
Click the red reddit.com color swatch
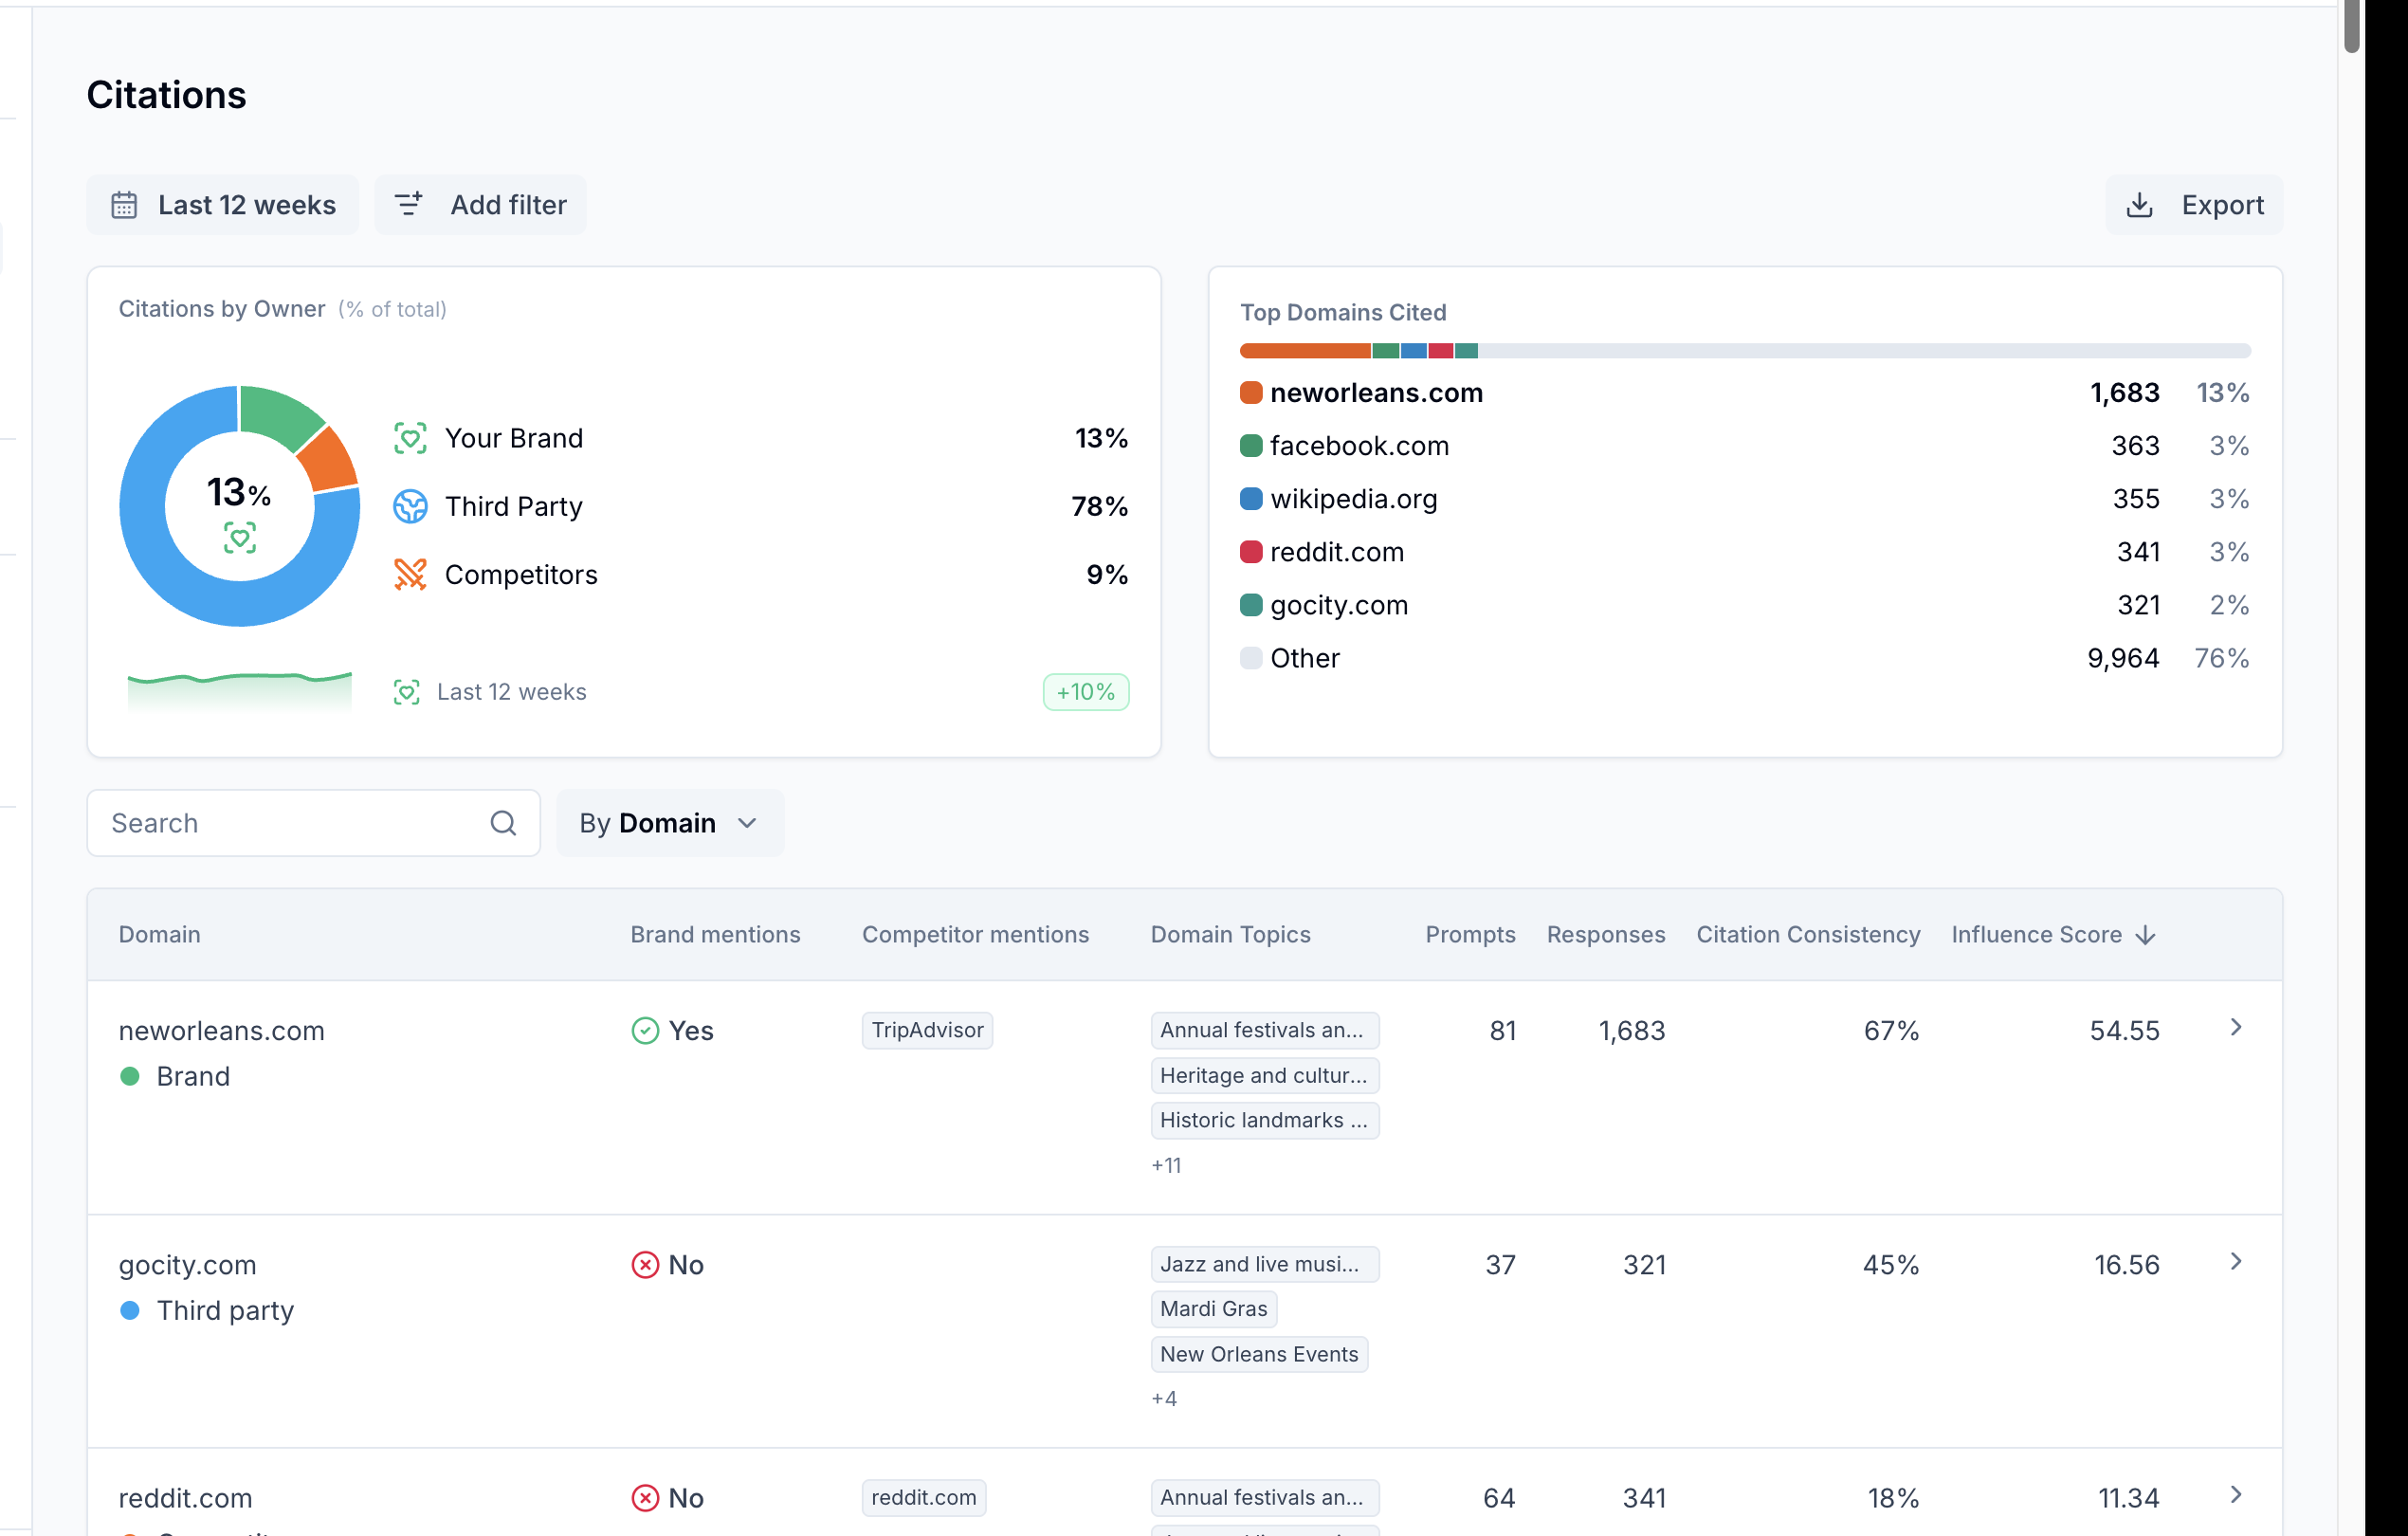click(1251, 551)
